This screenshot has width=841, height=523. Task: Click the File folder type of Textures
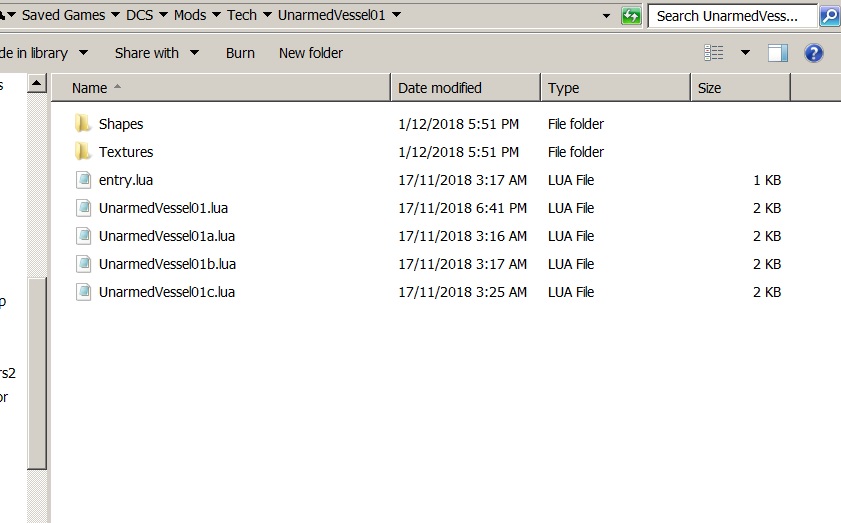coord(576,152)
